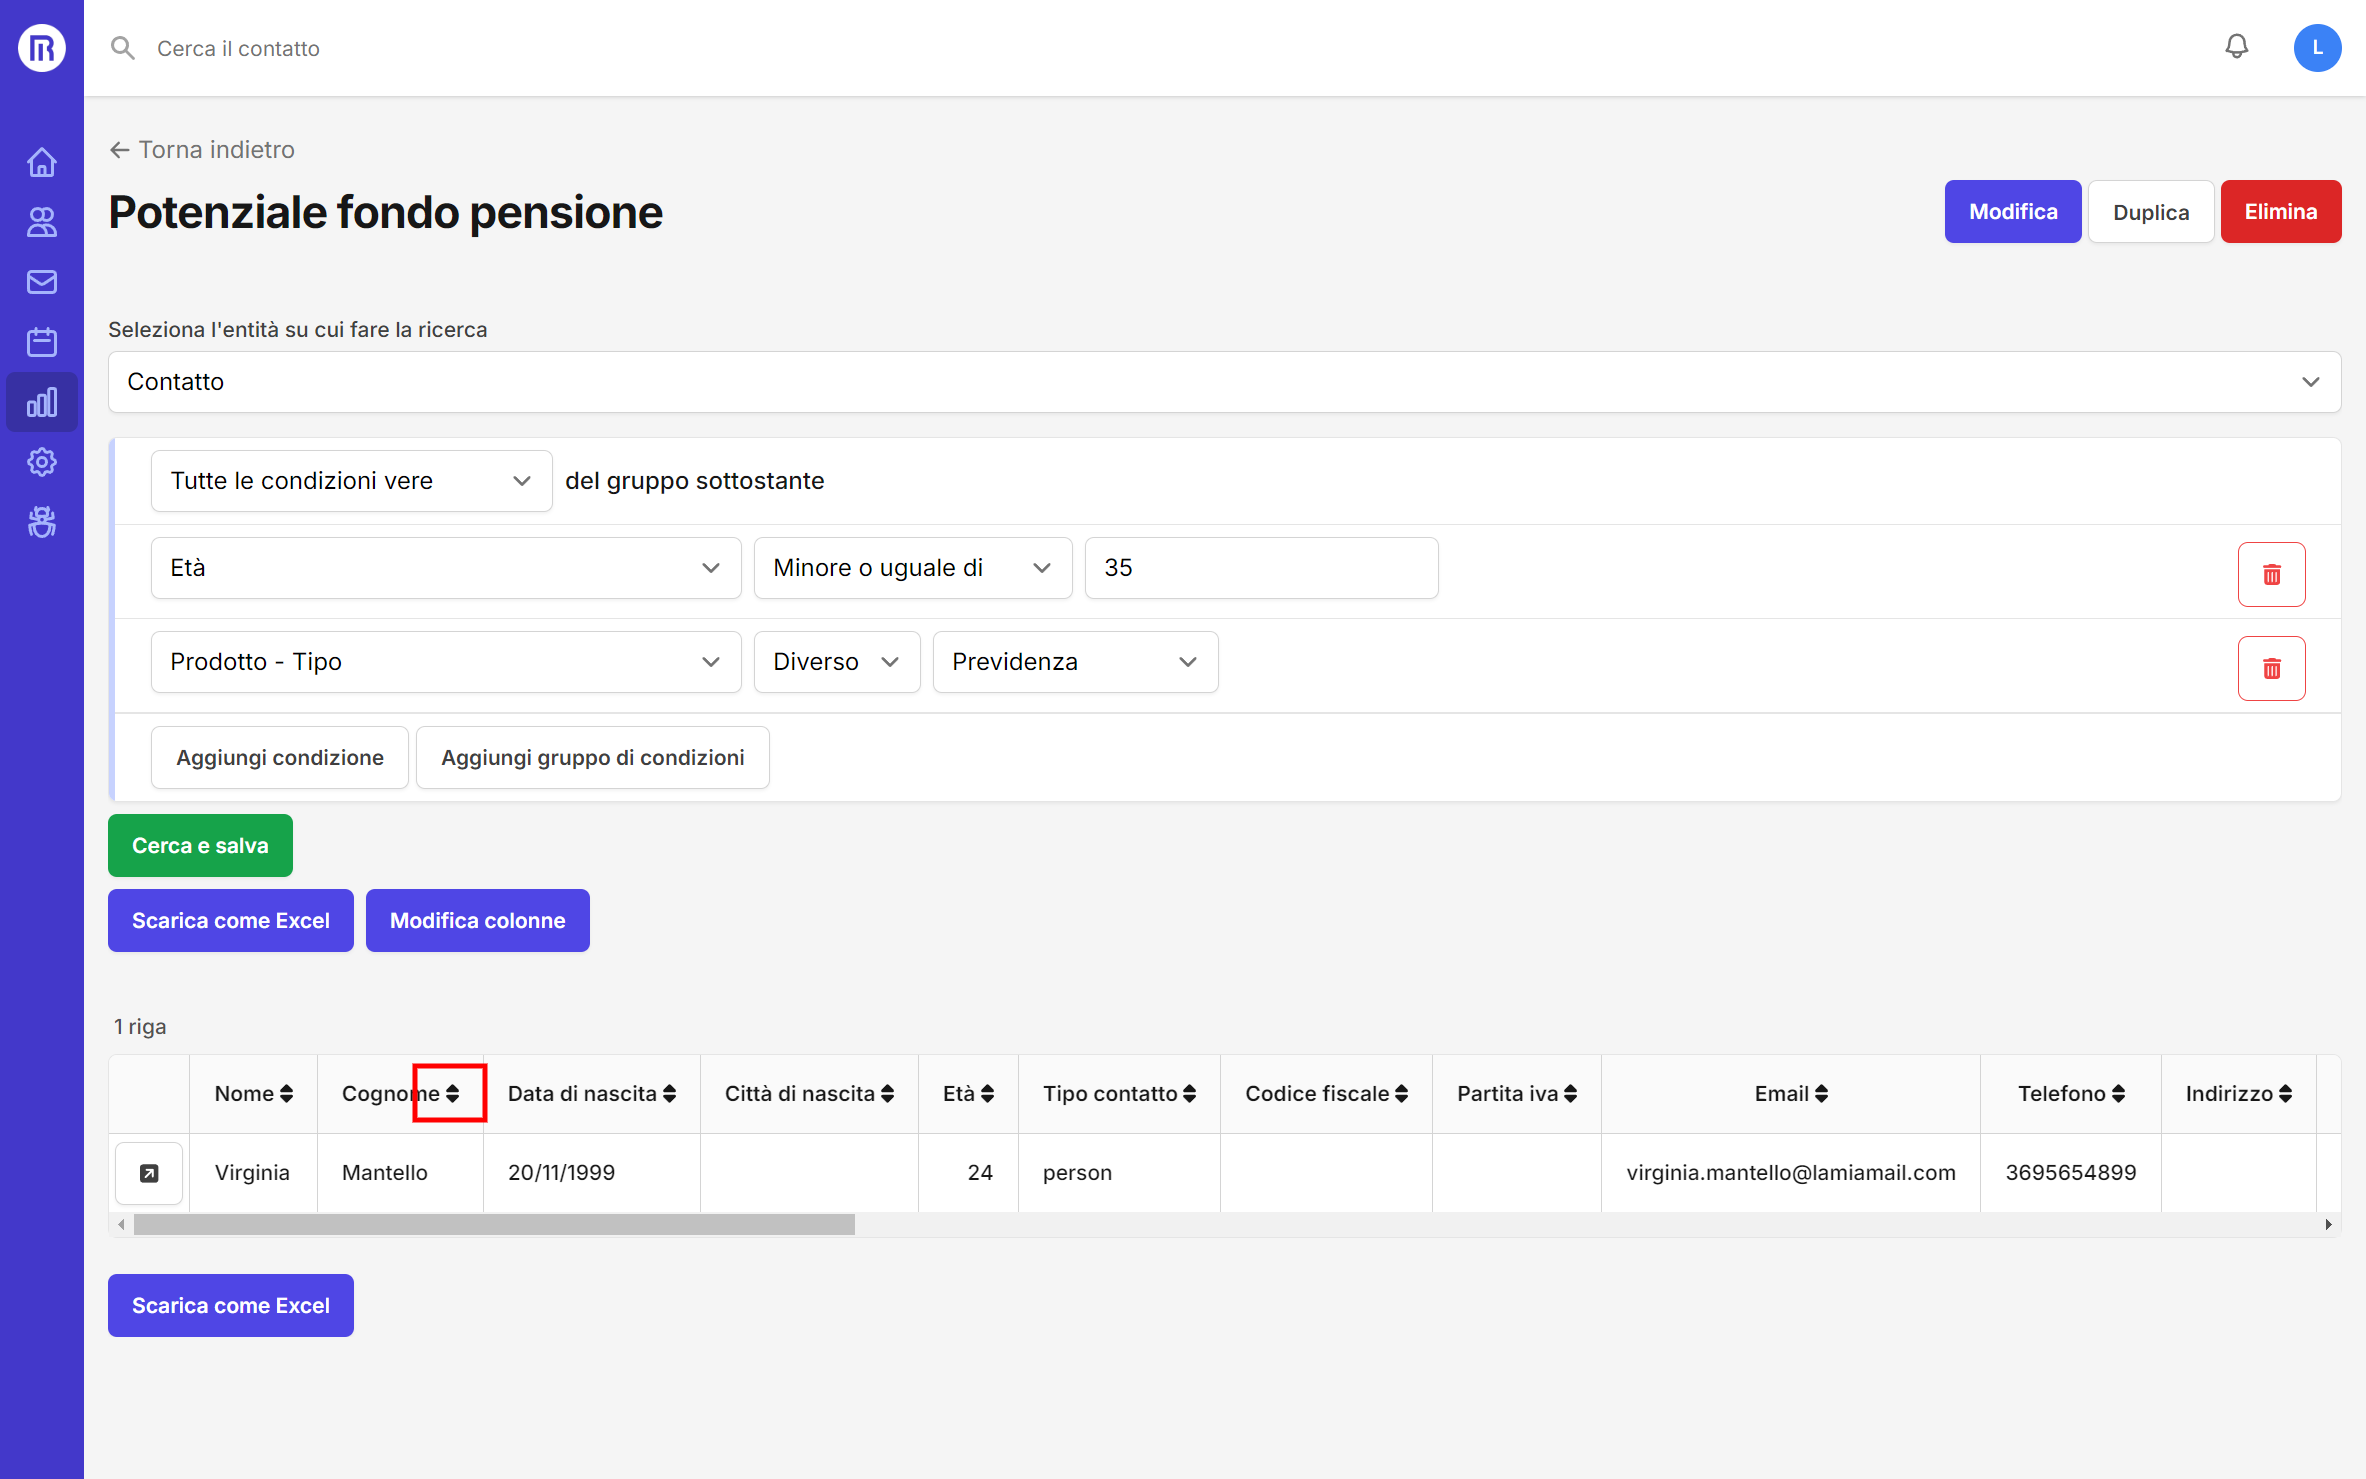Click the Cerca e salva button
Screen dimensions: 2366x1479
pos(200,845)
